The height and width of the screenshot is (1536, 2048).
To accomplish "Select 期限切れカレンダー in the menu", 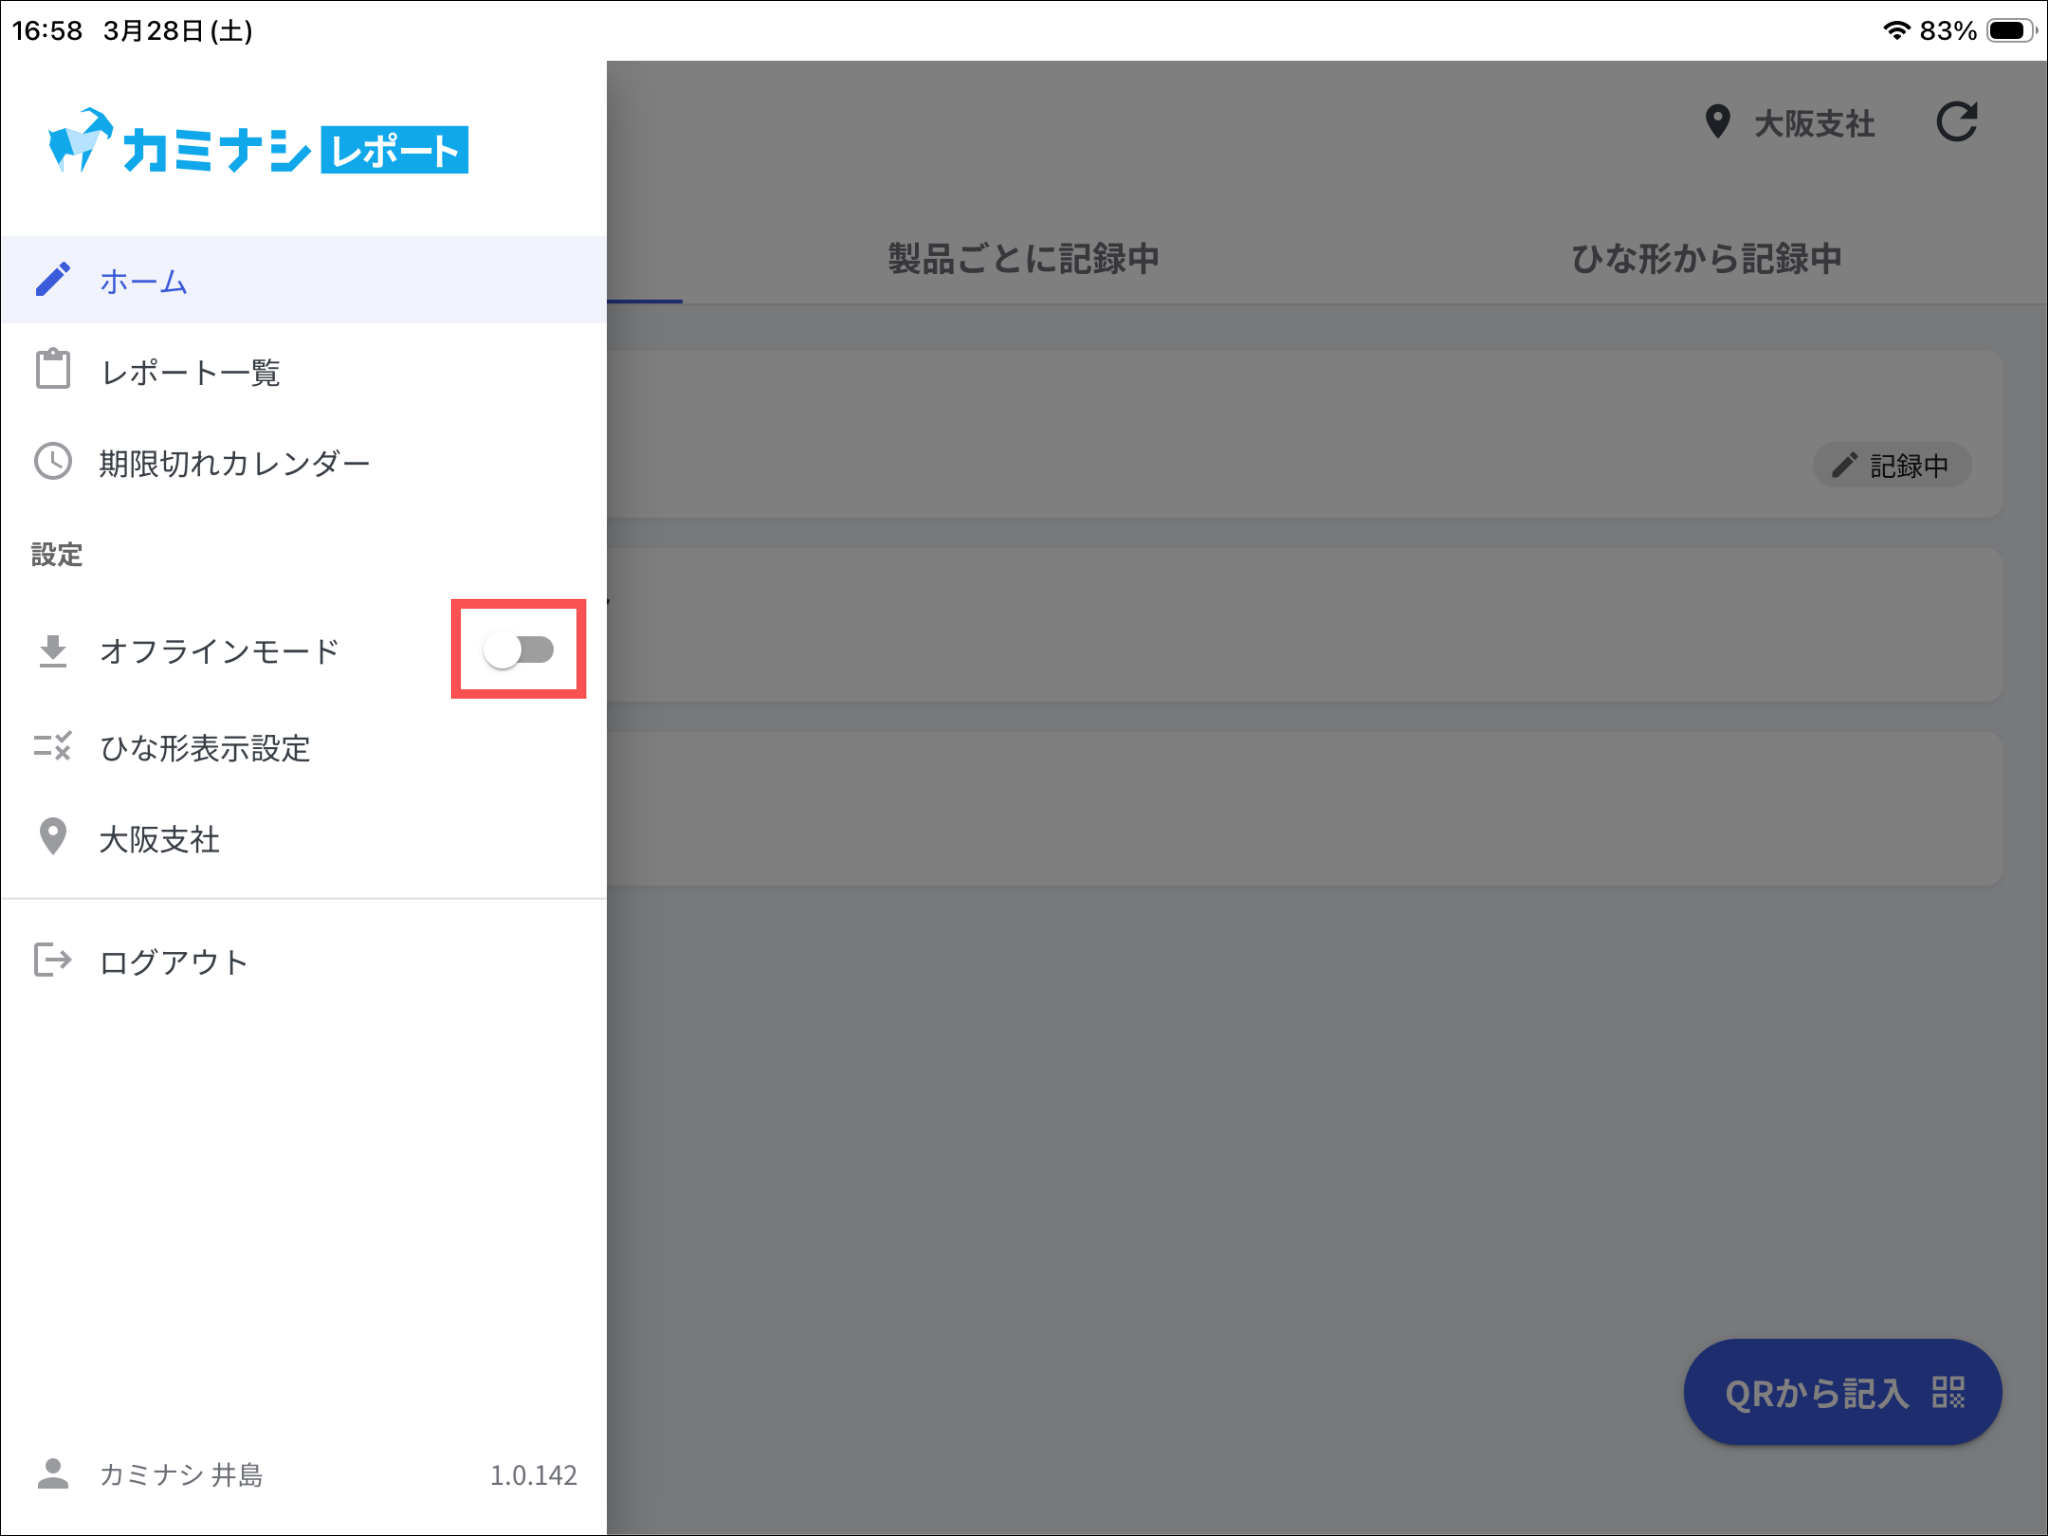I will [x=235, y=463].
